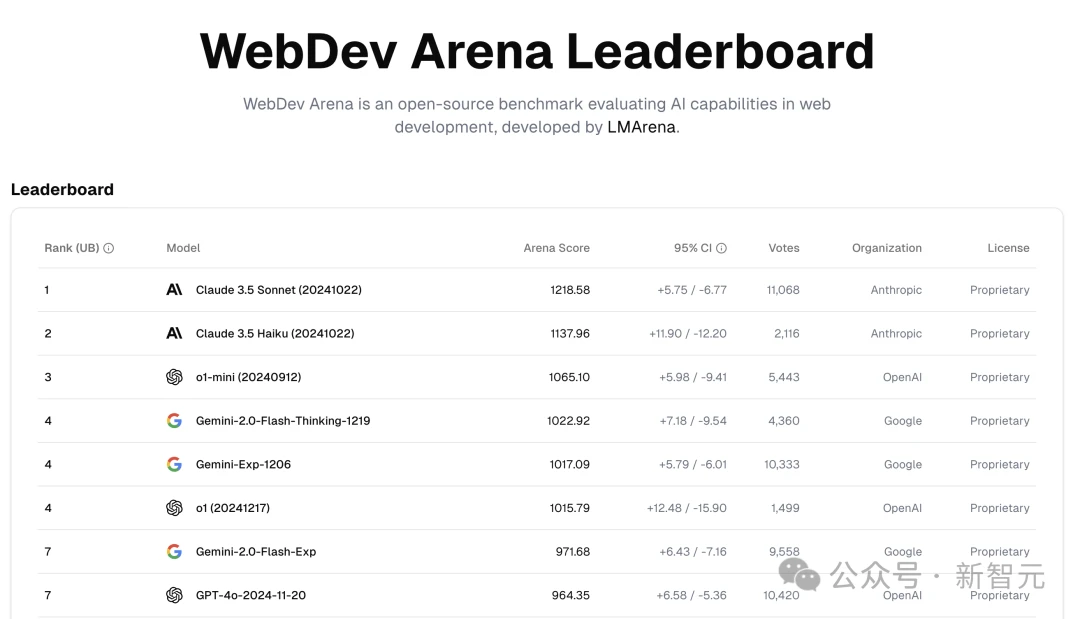This screenshot has width=1080, height=619.
Task: Click Proprietary in the o1-mini (20240912) row
Action: [x=999, y=377]
